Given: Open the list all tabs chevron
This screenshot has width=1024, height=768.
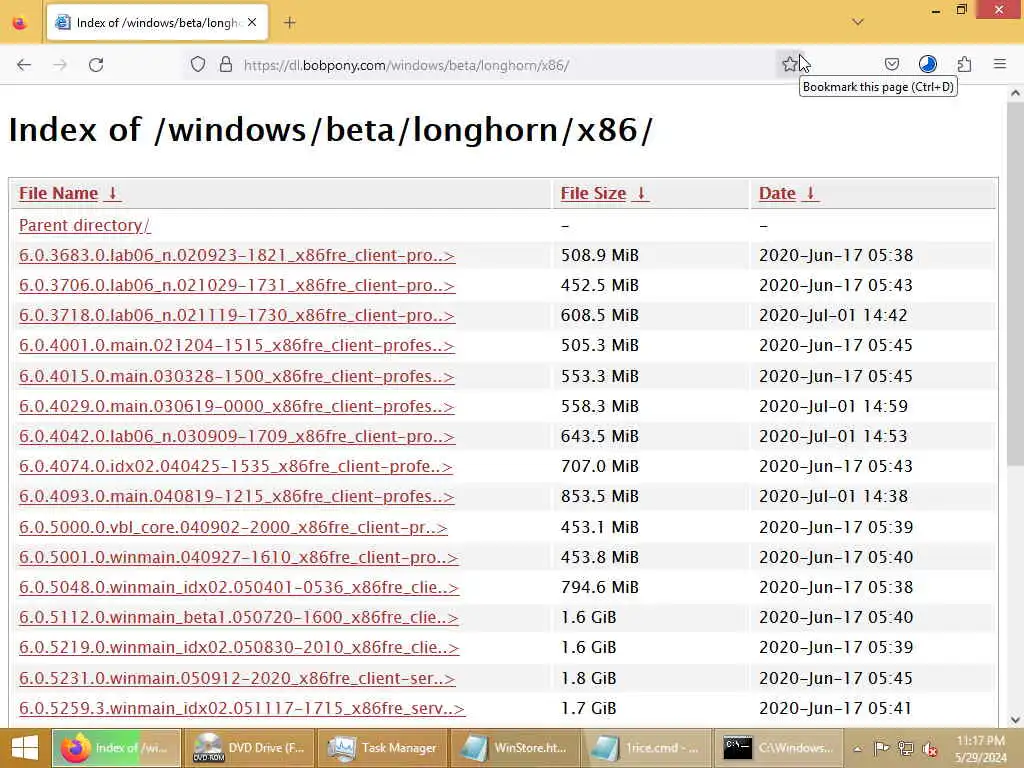Looking at the screenshot, I should pos(858,22).
